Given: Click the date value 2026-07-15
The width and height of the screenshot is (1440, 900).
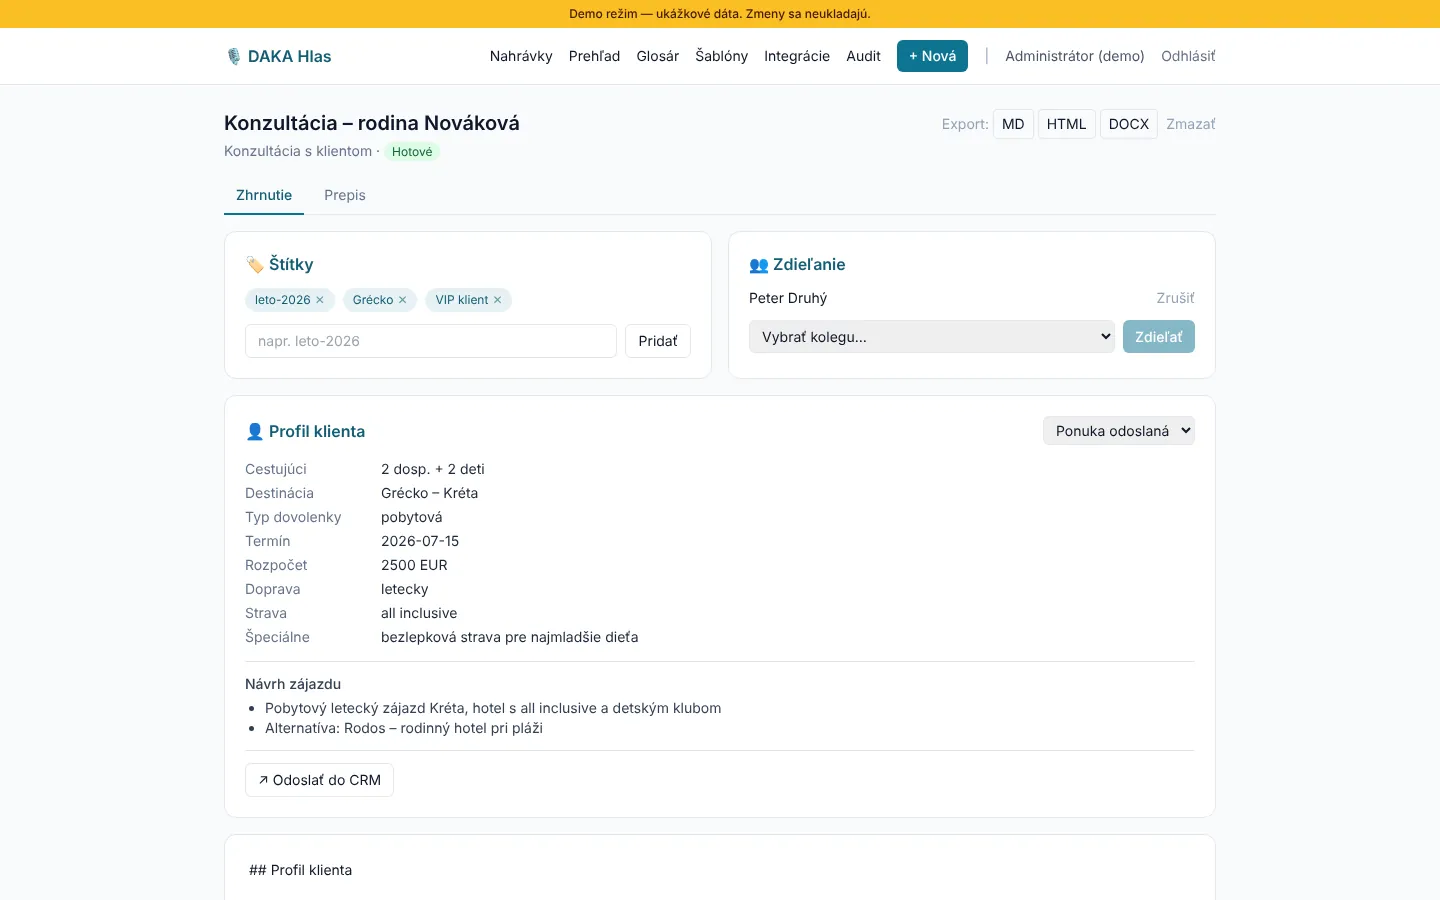Looking at the screenshot, I should 420,541.
